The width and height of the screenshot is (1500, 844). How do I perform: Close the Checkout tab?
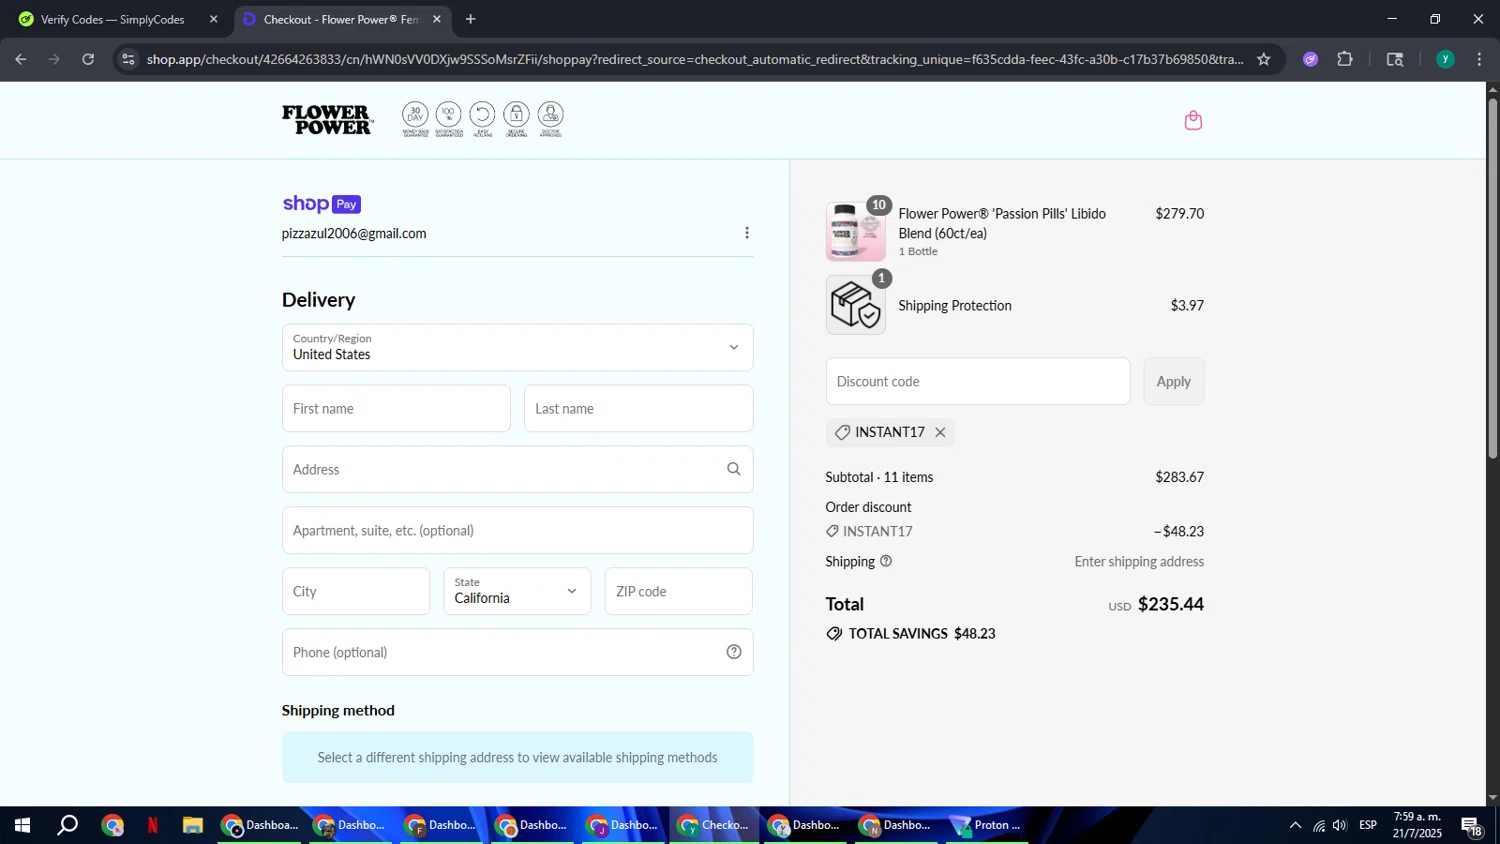(437, 19)
